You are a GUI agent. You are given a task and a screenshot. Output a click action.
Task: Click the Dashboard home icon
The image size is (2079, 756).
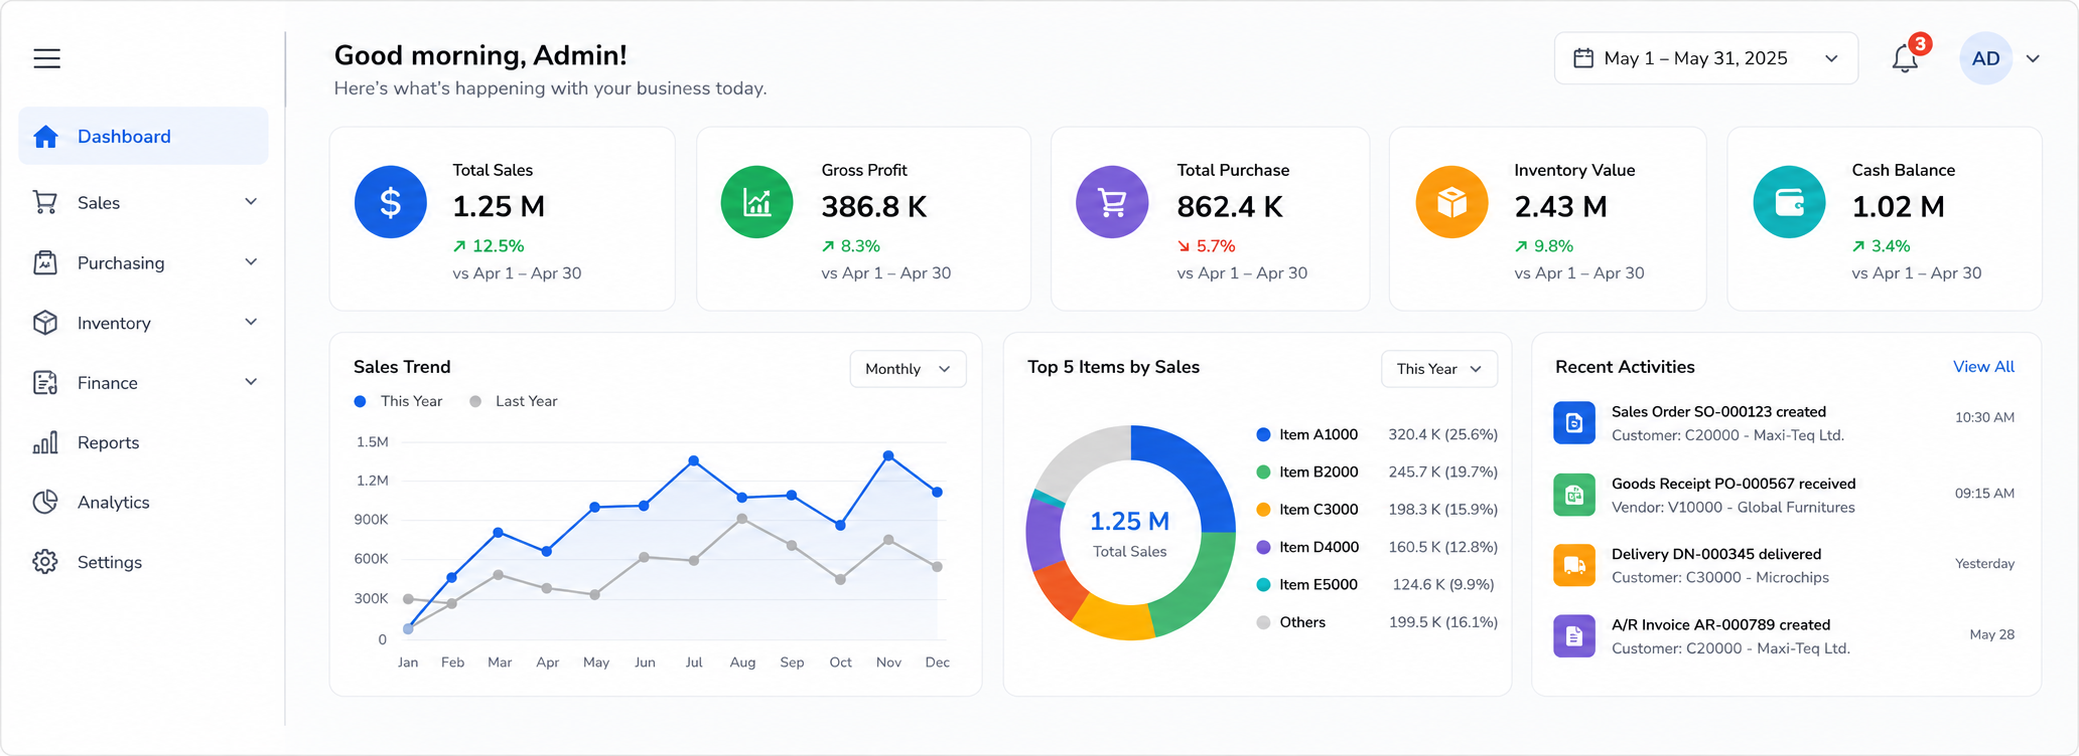46,136
